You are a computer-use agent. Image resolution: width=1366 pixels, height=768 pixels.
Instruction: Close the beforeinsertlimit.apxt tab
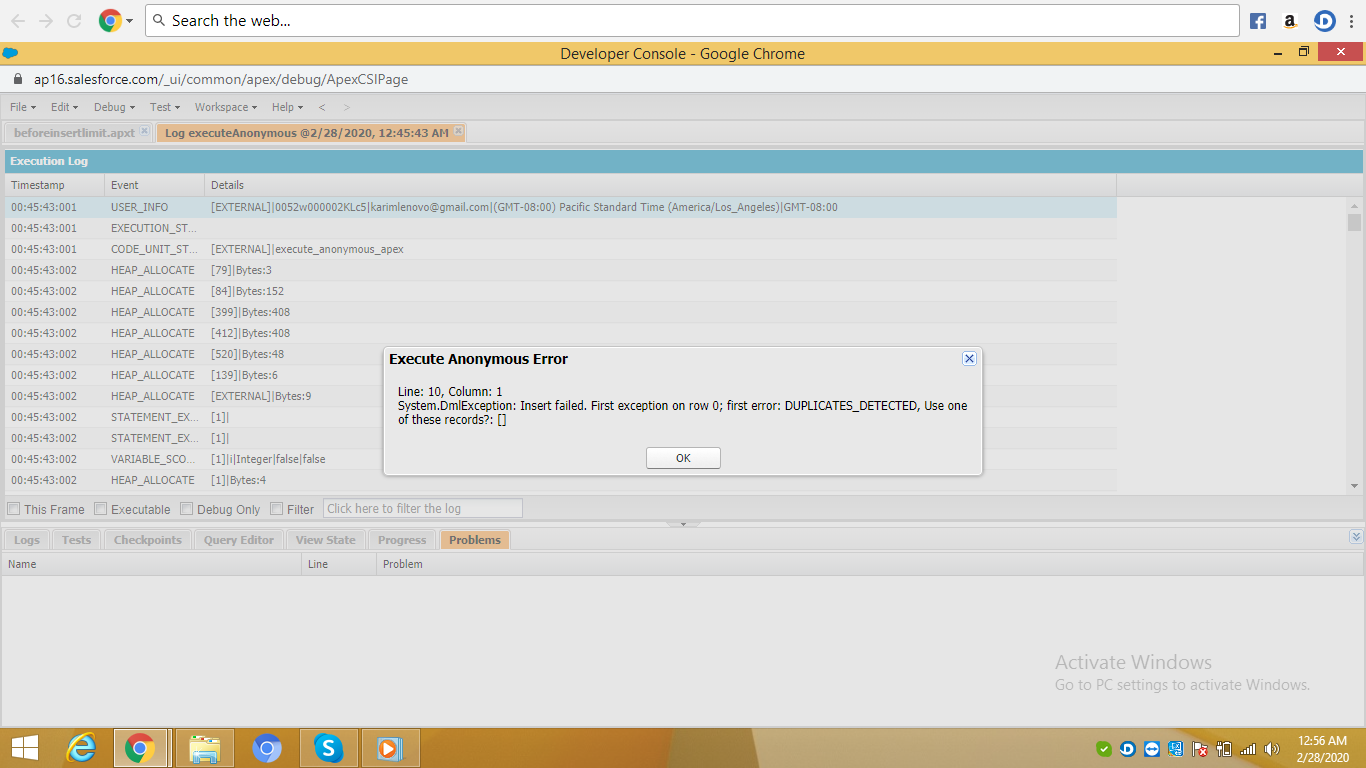pos(144,131)
